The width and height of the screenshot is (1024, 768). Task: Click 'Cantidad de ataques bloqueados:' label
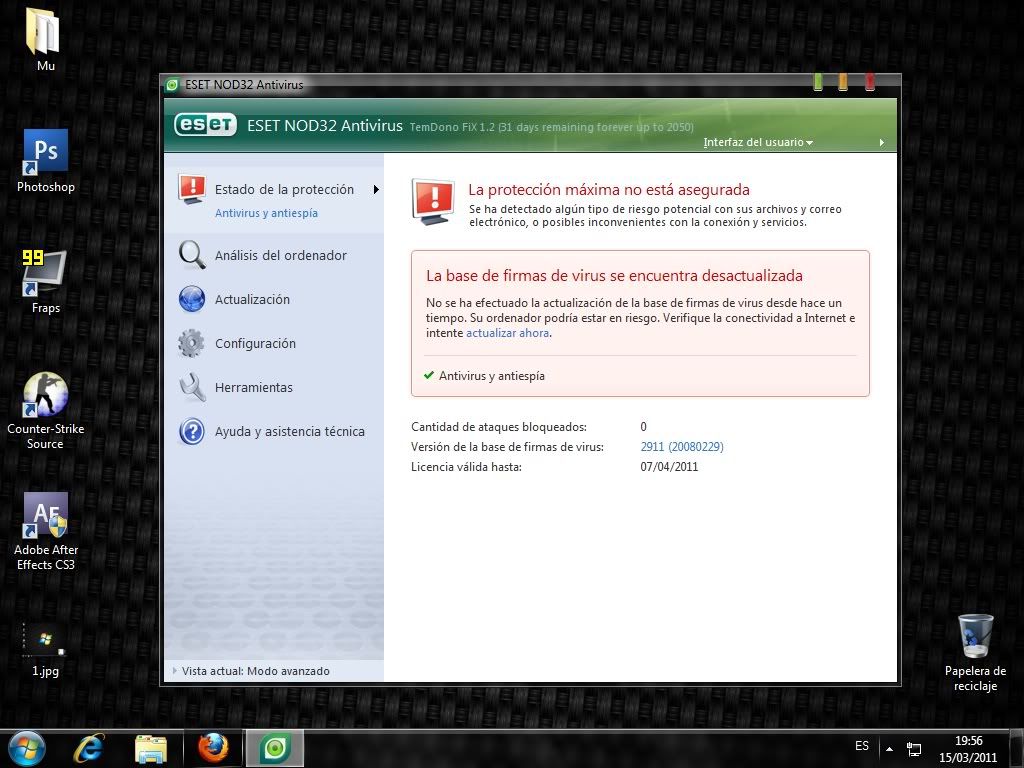point(498,426)
